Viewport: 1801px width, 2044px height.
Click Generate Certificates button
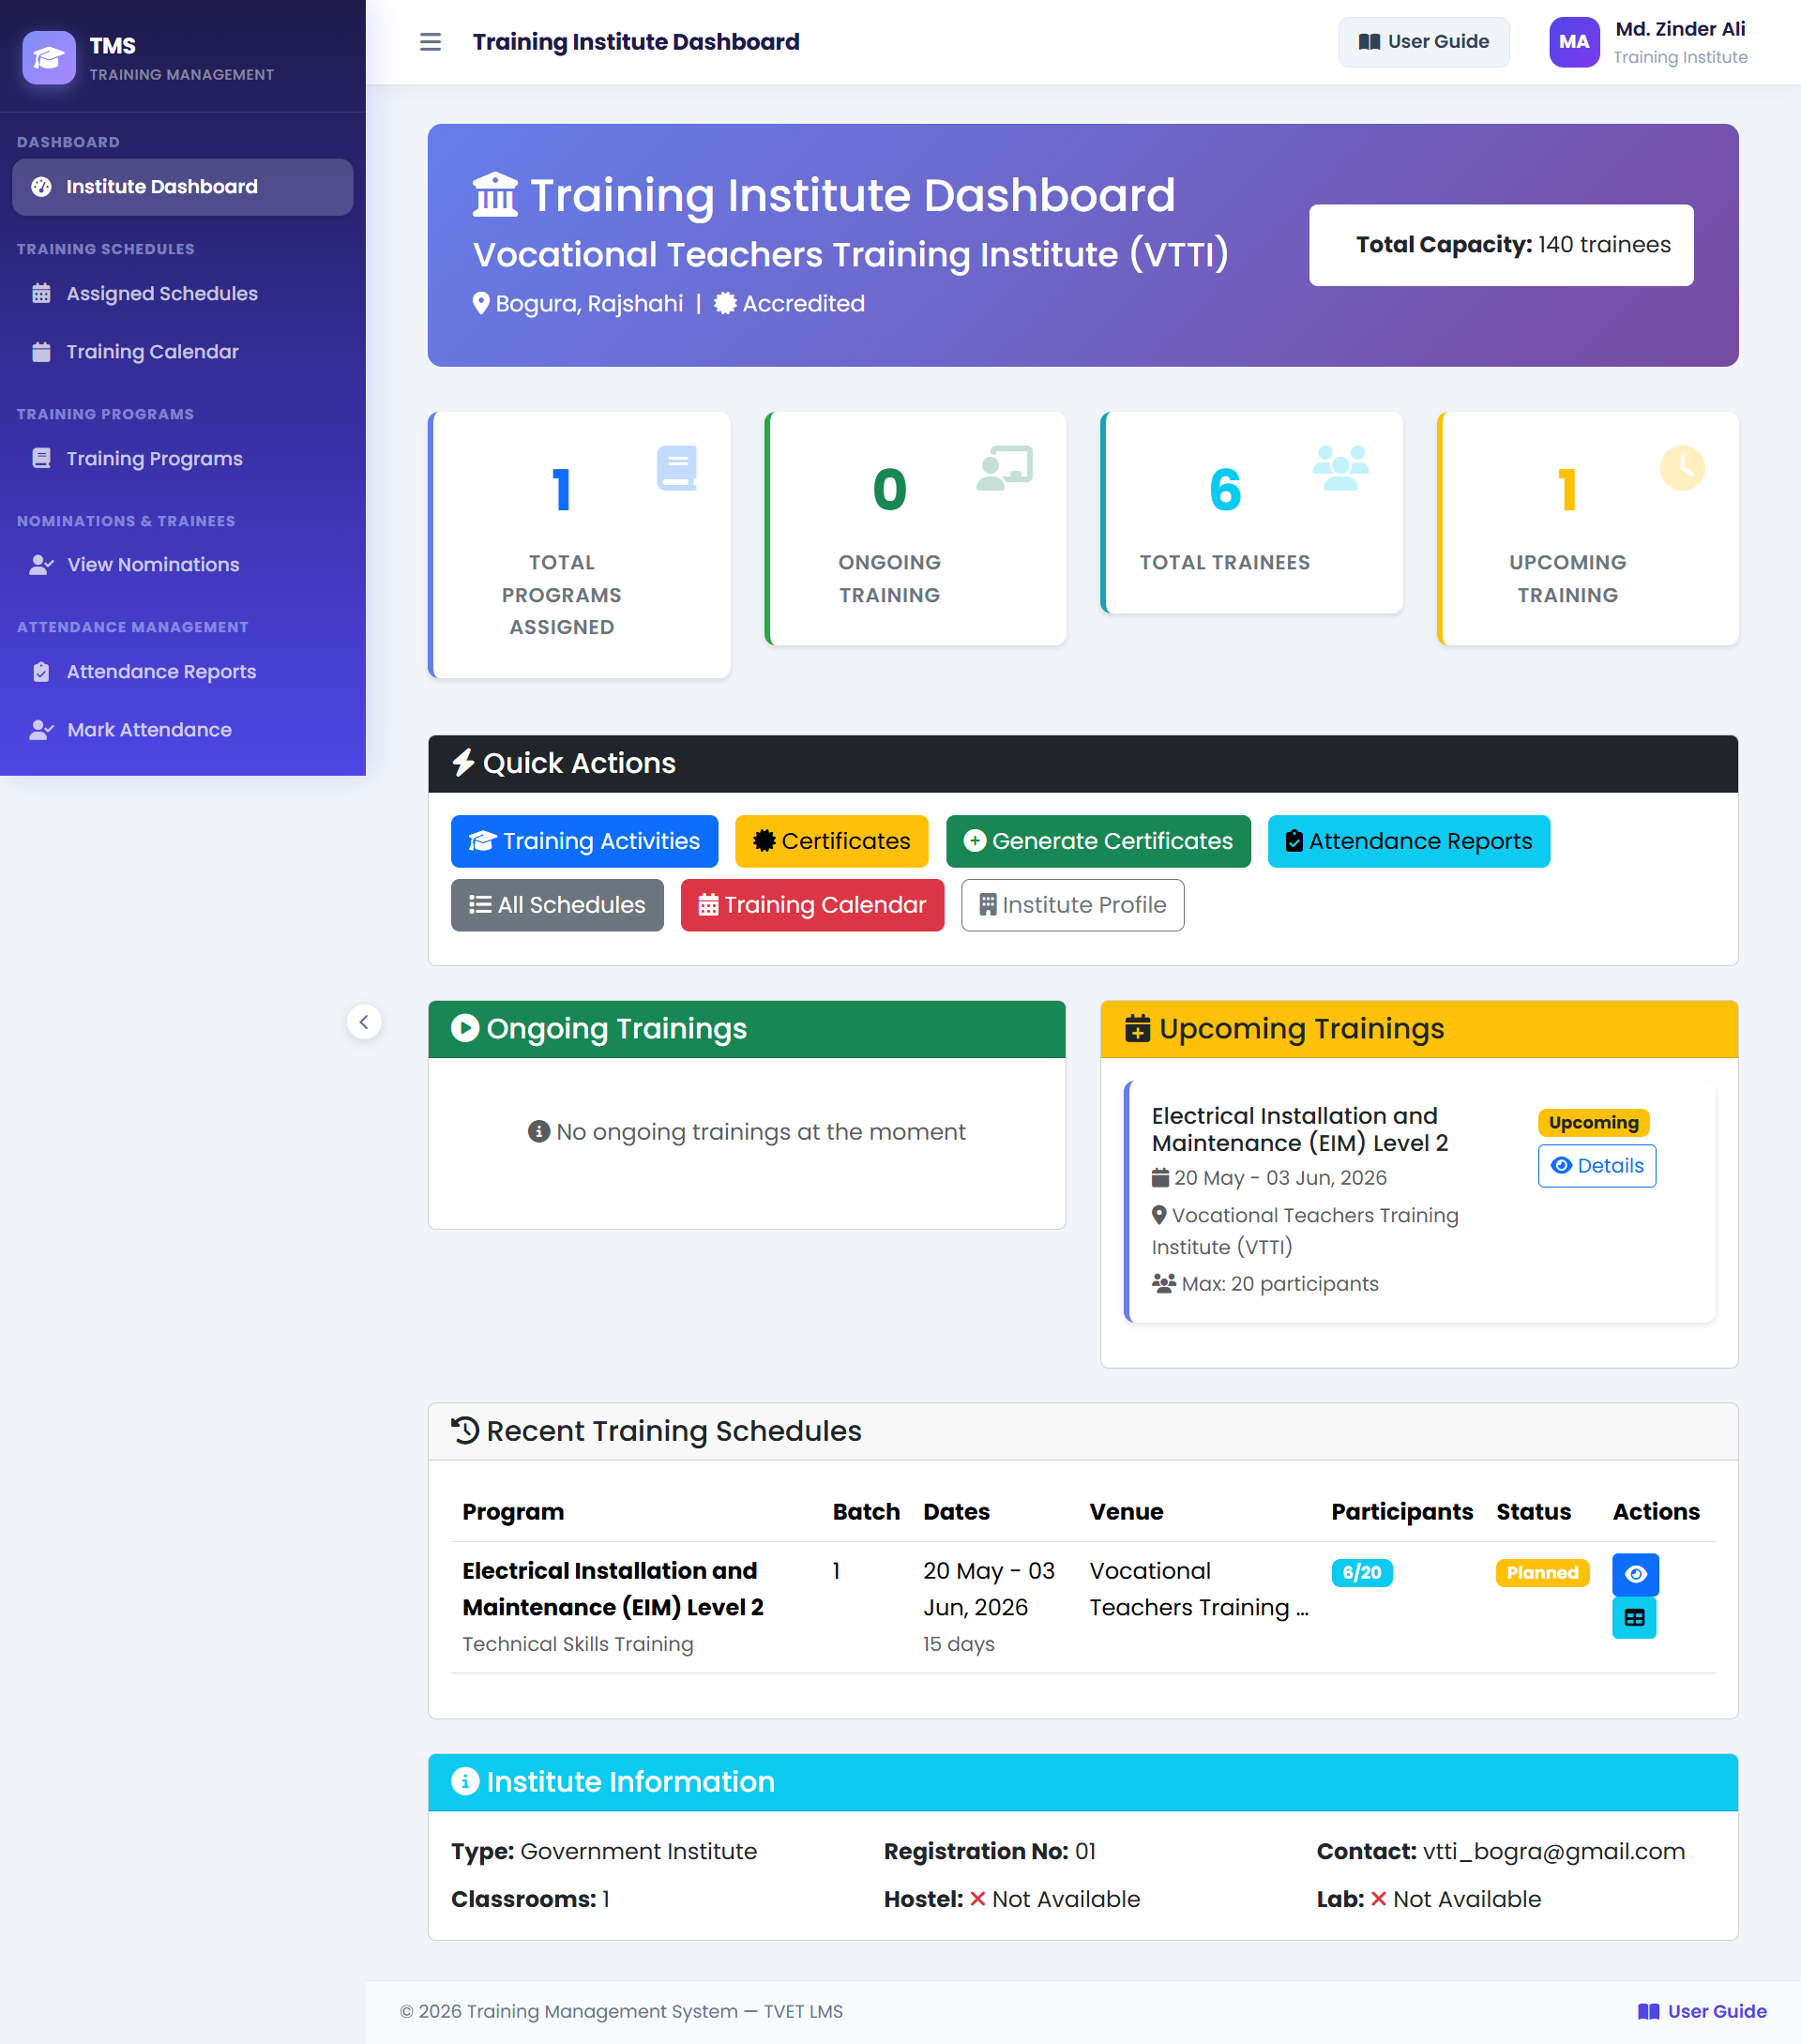[x=1098, y=841]
